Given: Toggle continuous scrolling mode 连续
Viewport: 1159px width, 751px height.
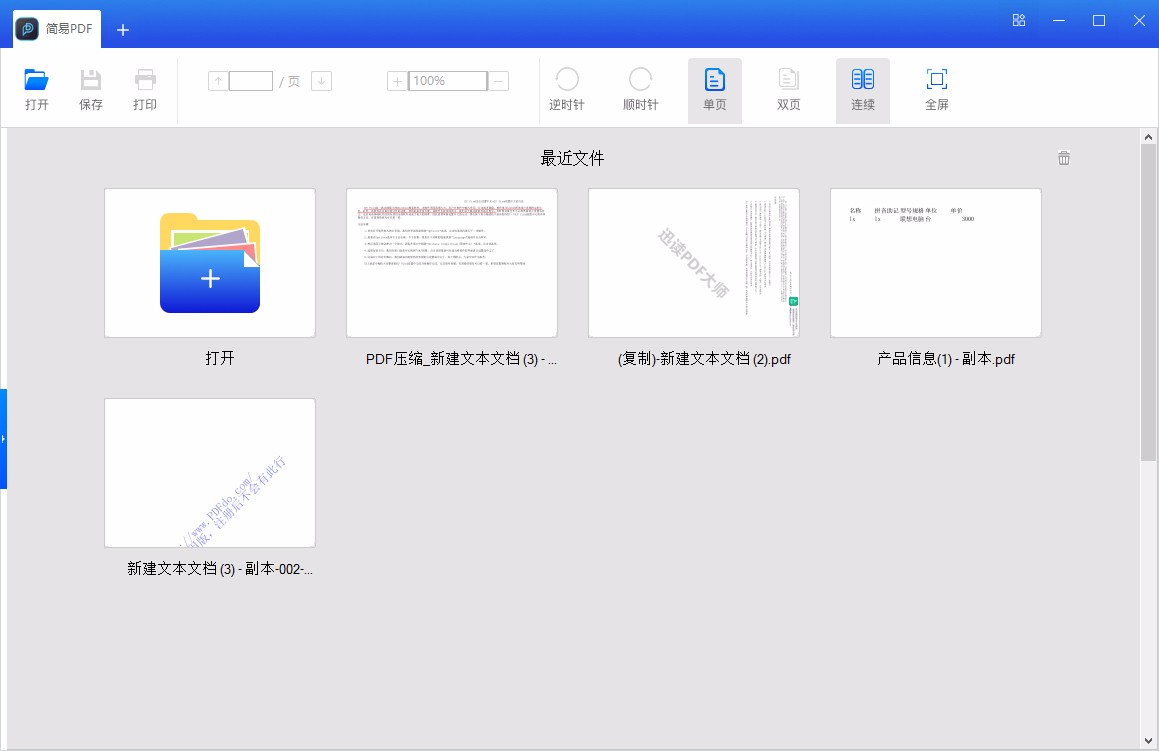Looking at the screenshot, I should pos(862,90).
